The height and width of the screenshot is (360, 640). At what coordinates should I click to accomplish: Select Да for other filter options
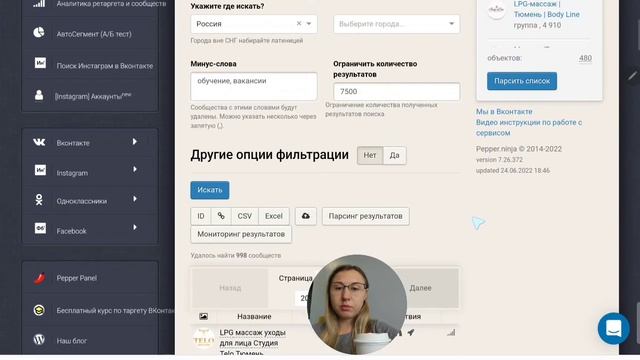394,155
